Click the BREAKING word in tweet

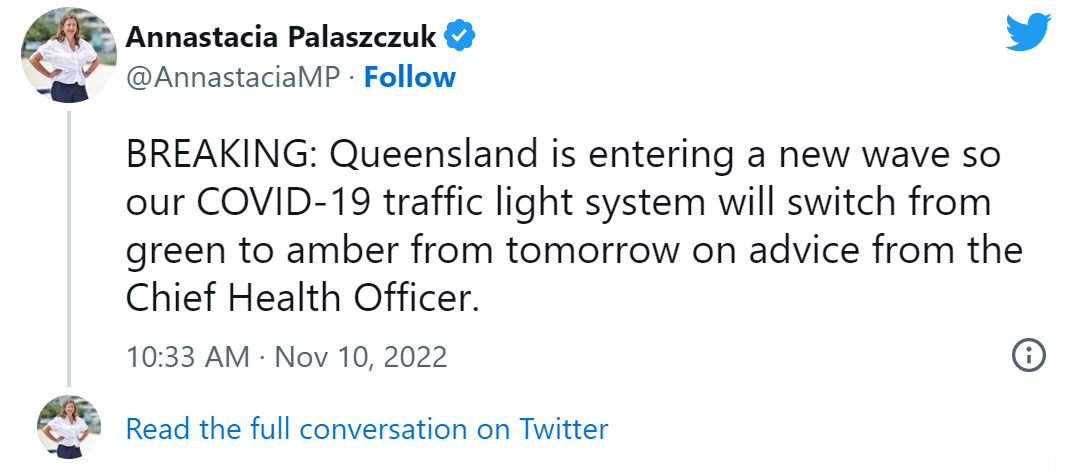coord(217,156)
